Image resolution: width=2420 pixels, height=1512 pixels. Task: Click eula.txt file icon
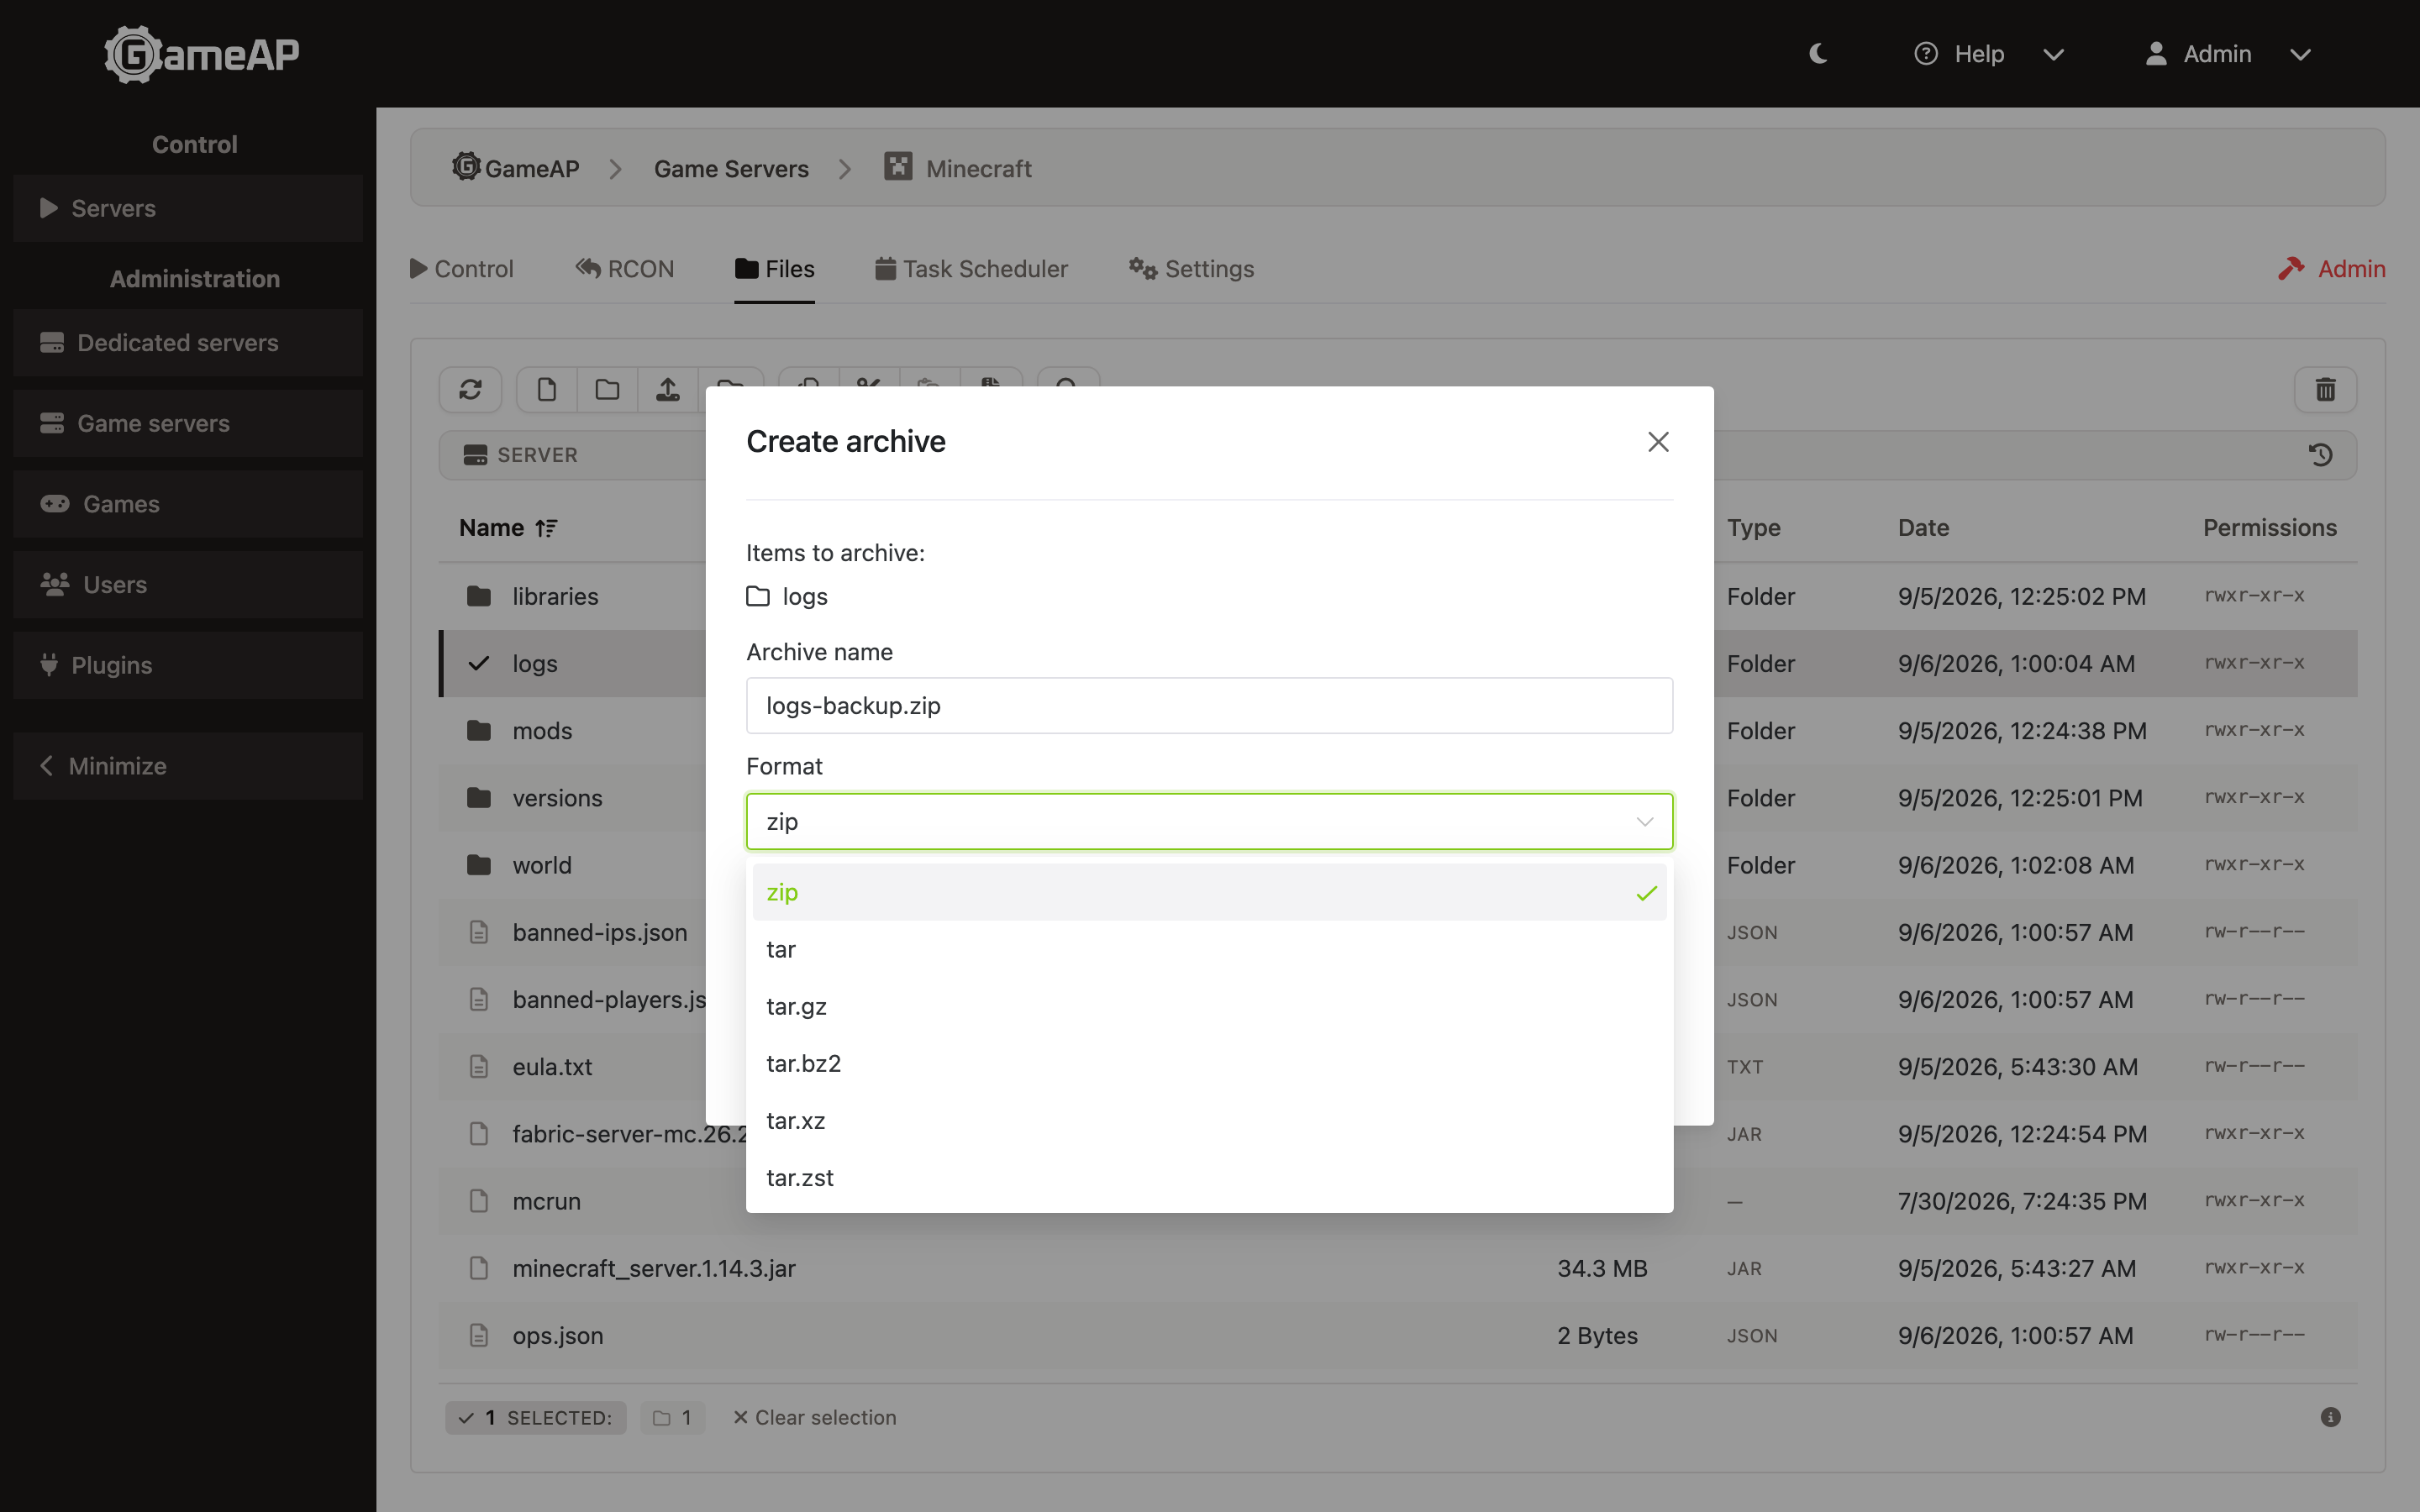point(479,1066)
